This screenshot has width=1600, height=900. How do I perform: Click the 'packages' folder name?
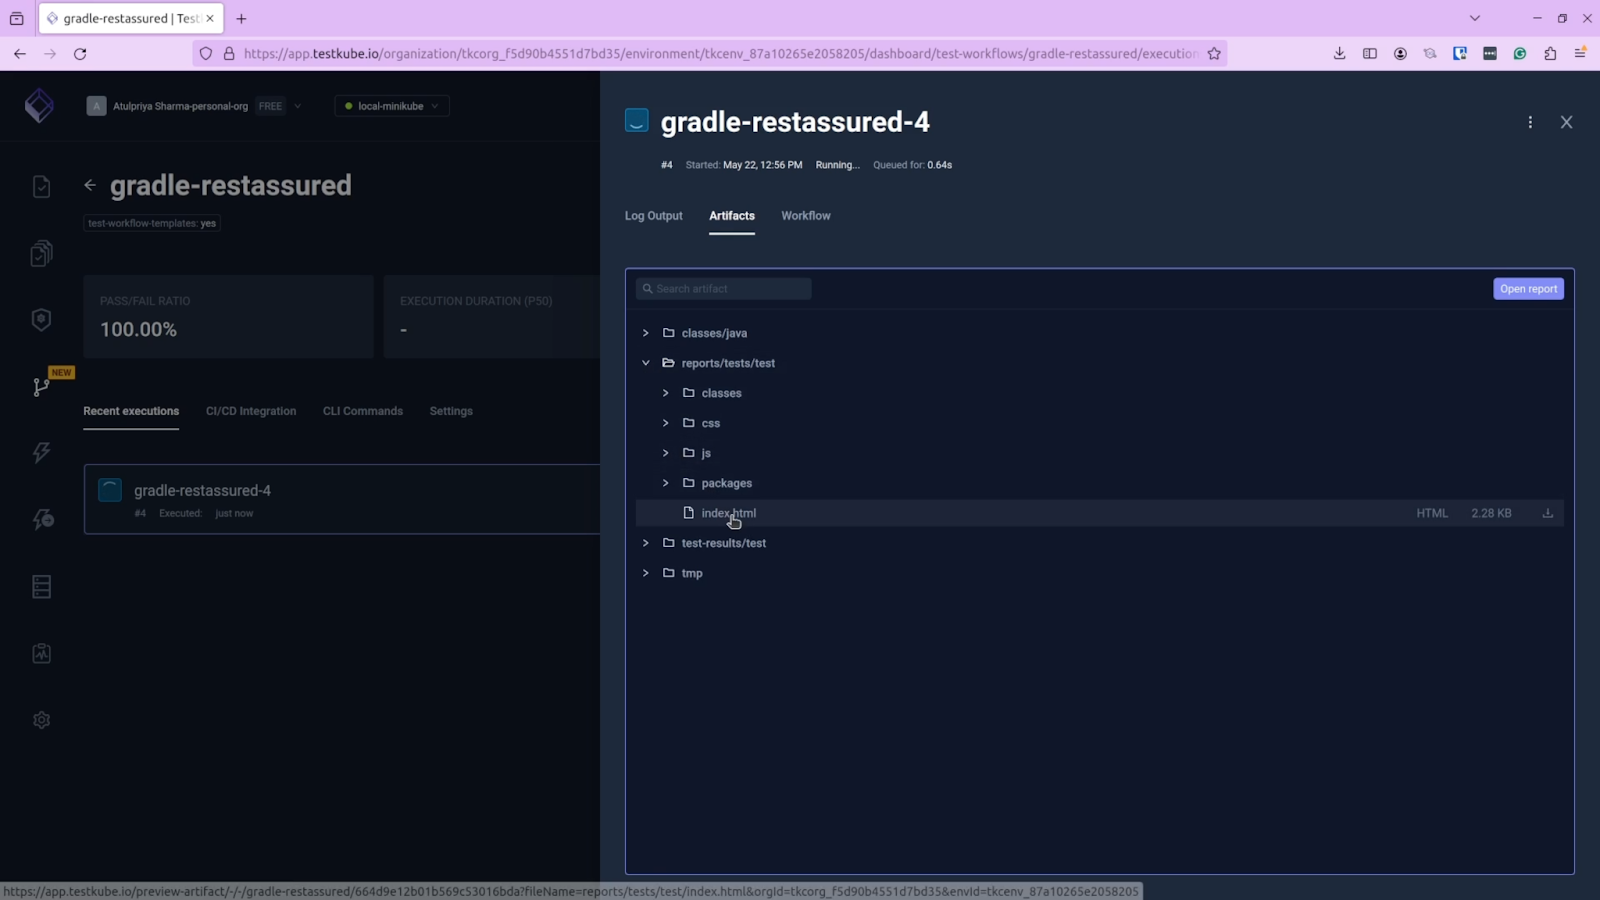tap(727, 483)
